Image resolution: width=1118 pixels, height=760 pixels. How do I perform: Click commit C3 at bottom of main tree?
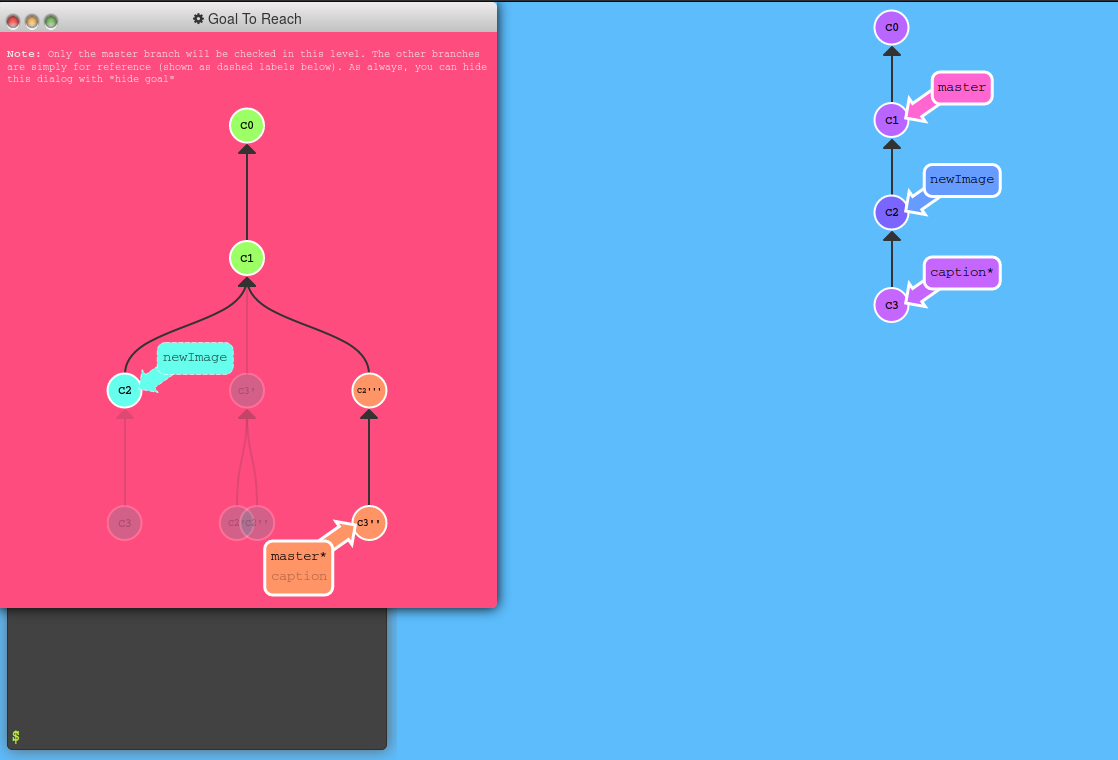click(x=889, y=304)
